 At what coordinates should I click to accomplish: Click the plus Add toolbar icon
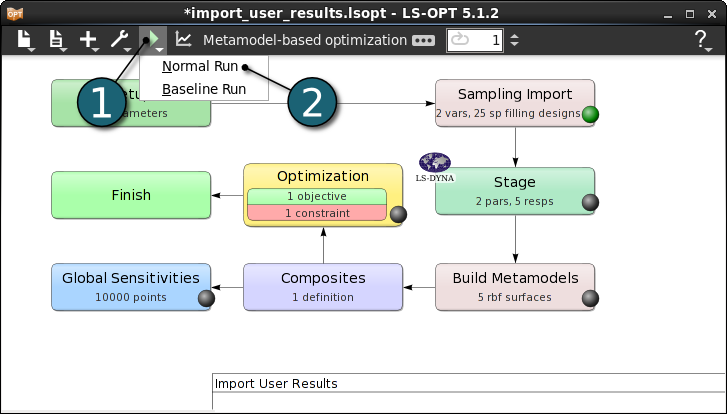pyautogui.click(x=89, y=40)
